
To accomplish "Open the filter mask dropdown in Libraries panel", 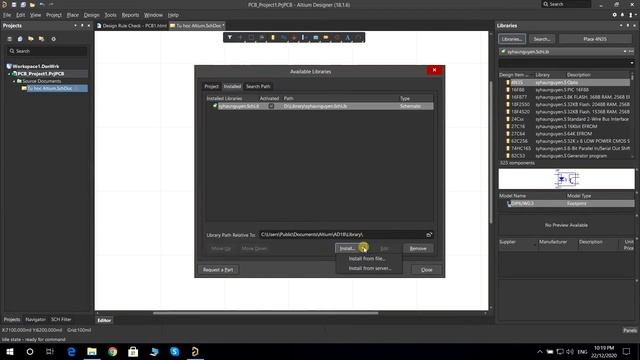I will (x=632, y=63).
